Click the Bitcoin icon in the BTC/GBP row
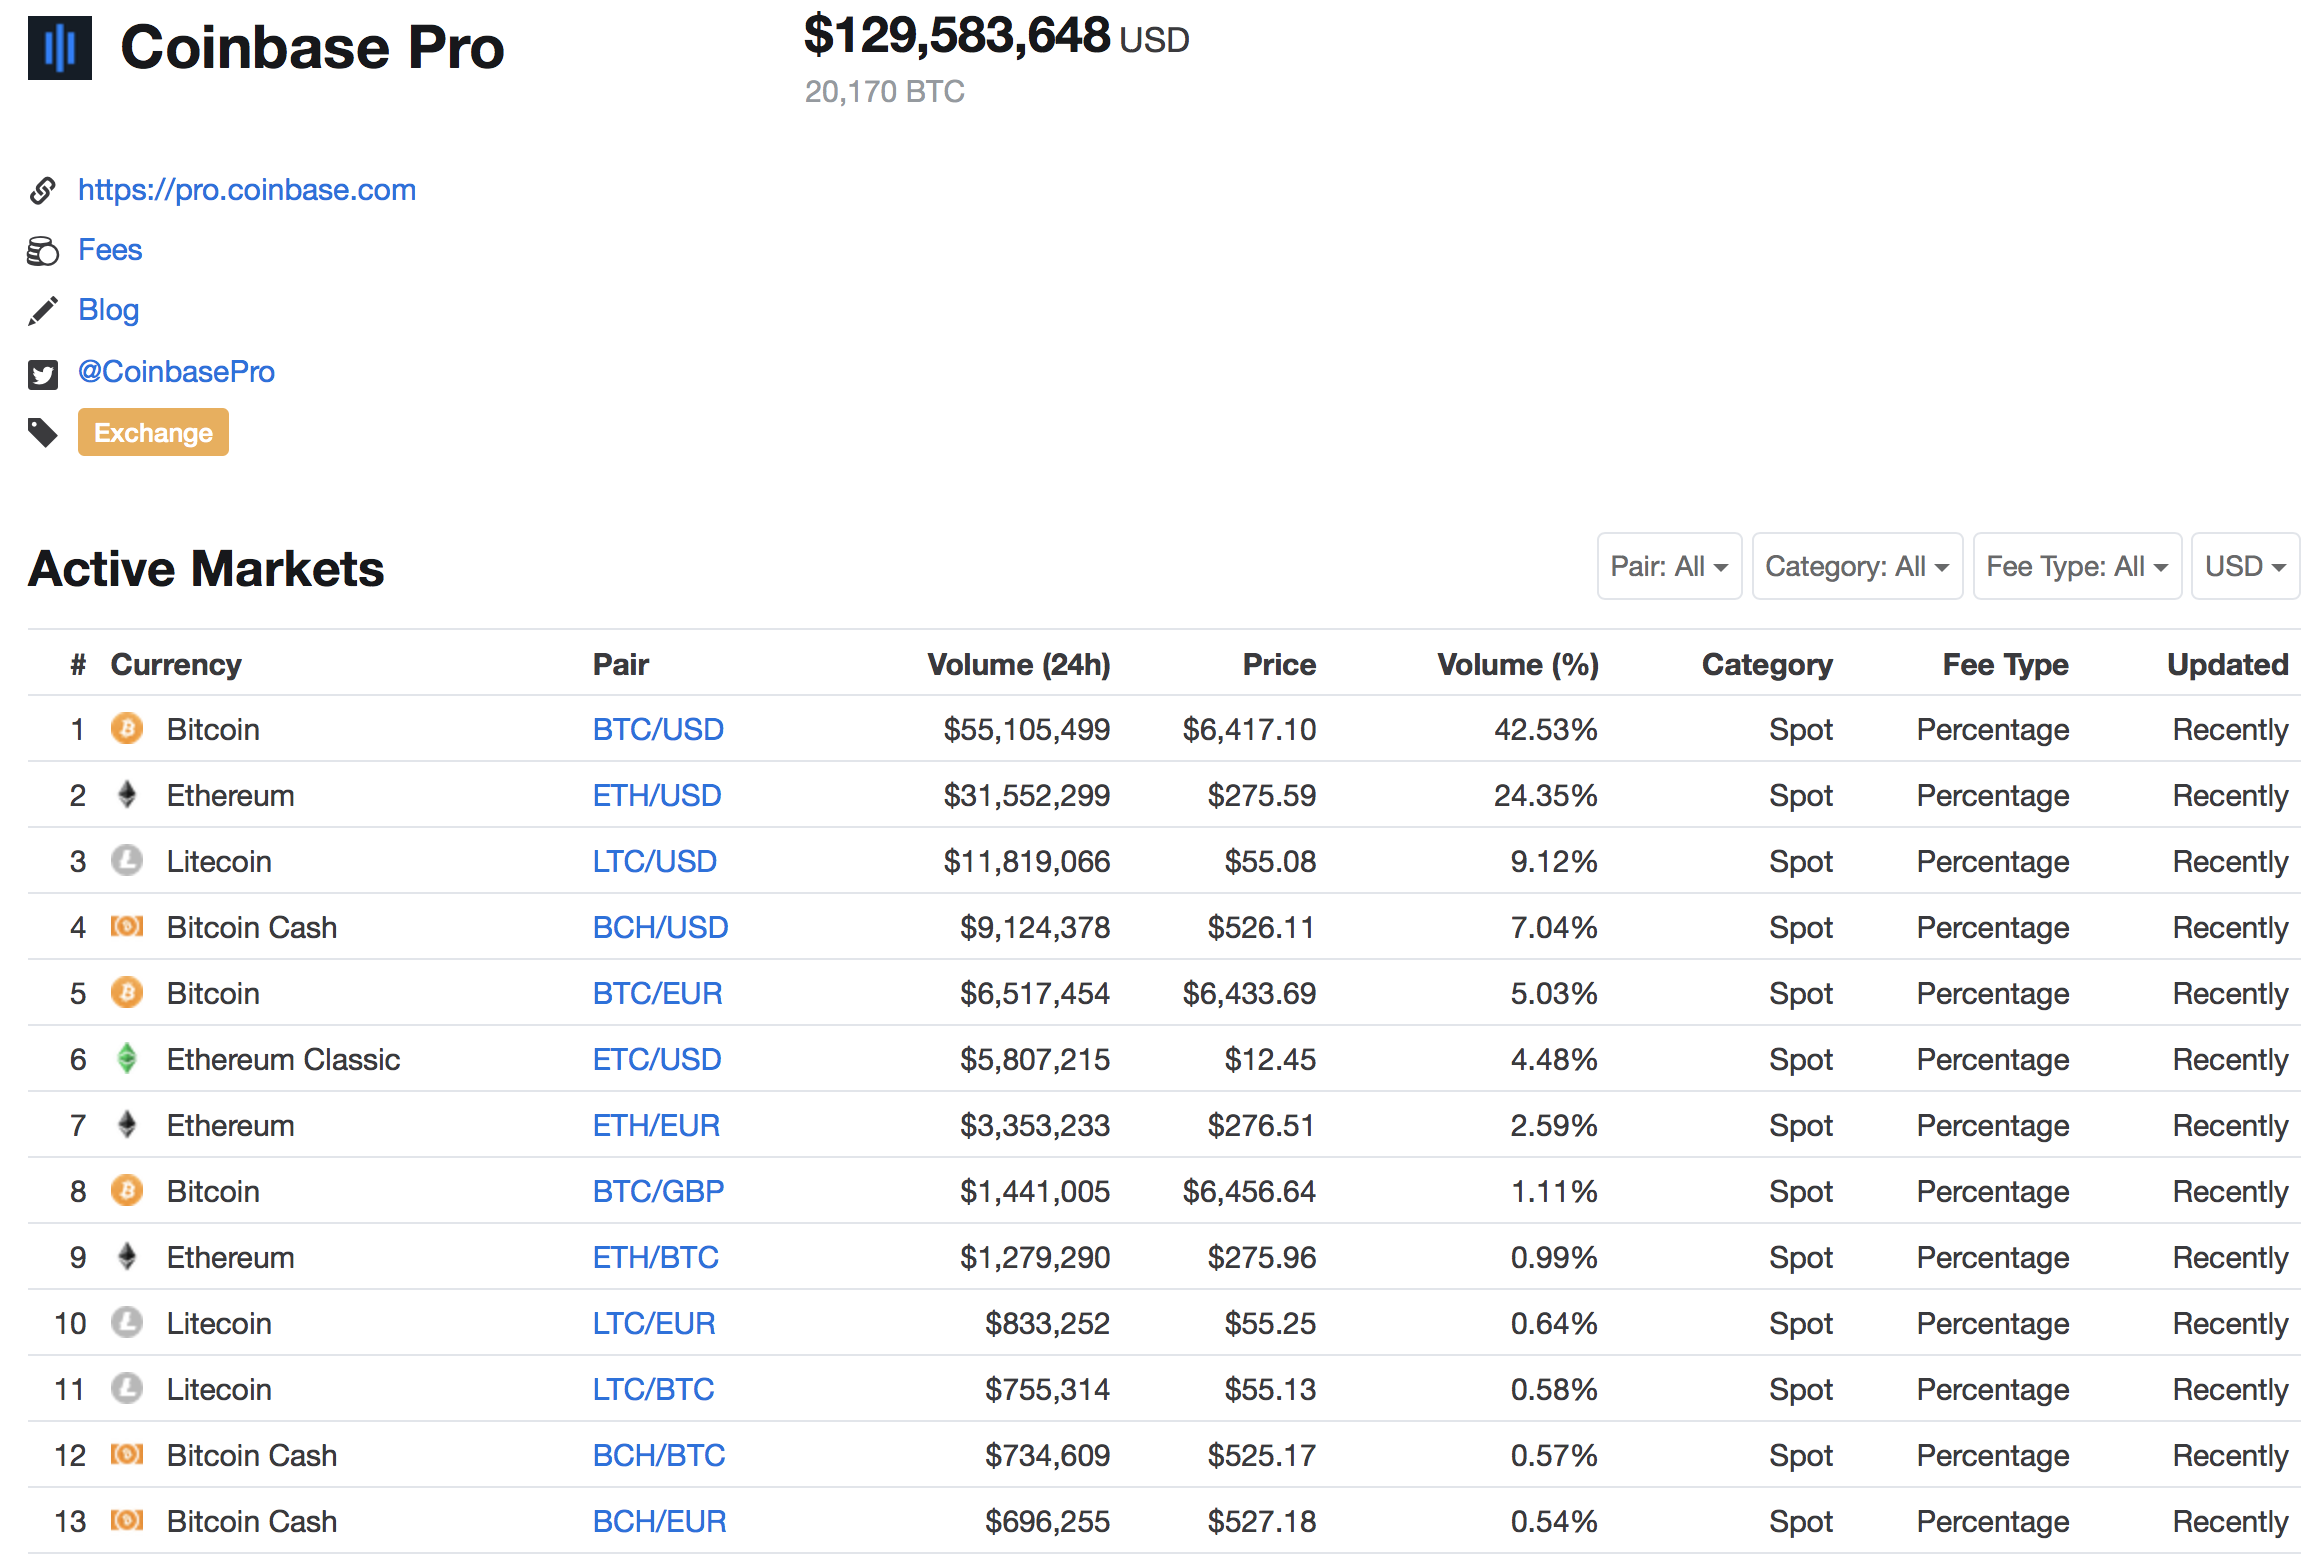This screenshot has width=2312, height=1558. click(x=127, y=1190)
